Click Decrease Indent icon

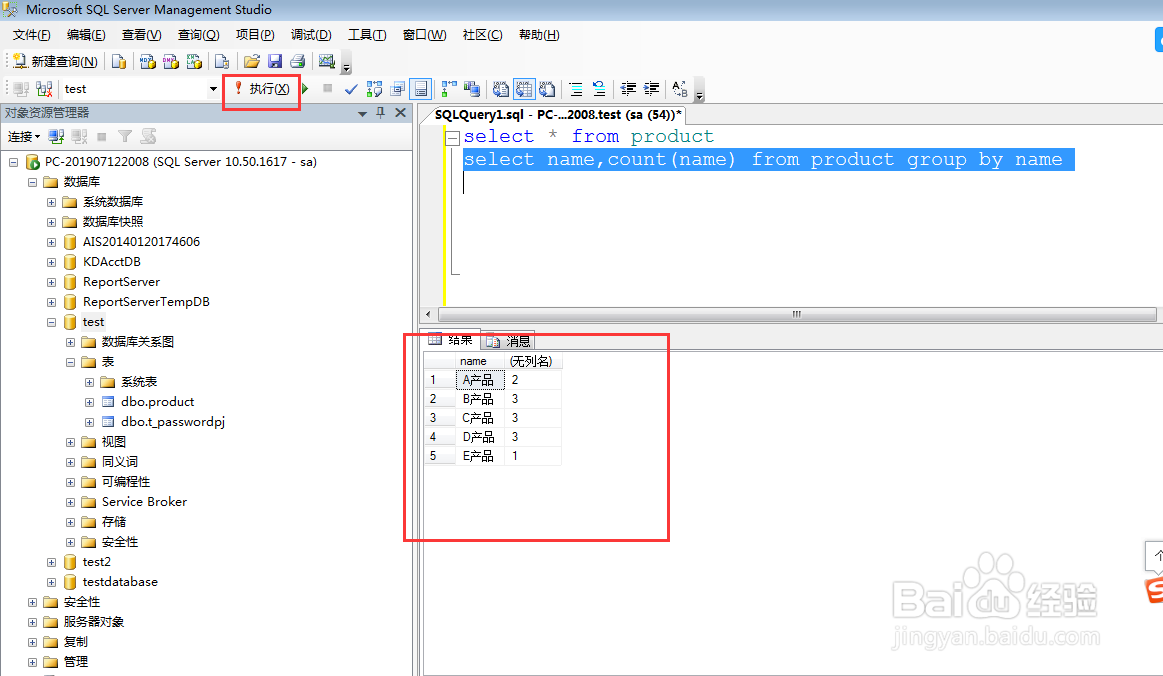pos(628,89)
